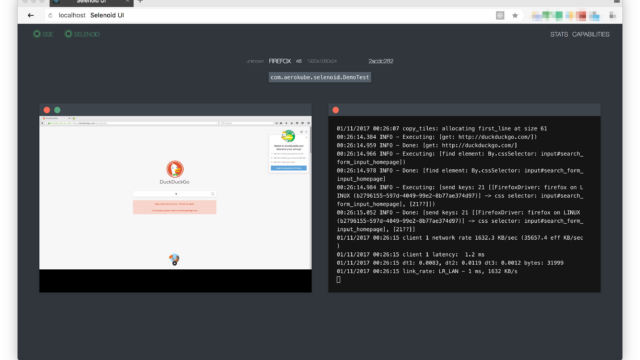
Task: Open the CAPABILITIES page
Action: [x=591, y=34]
